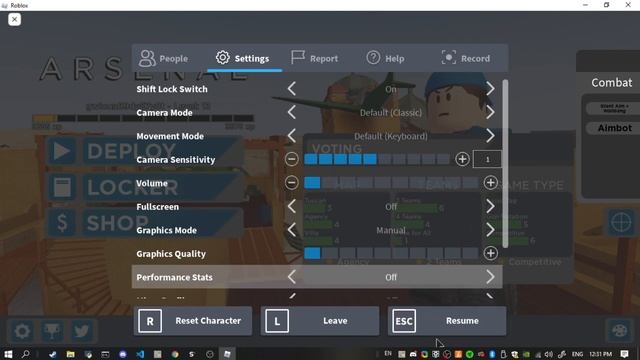Viewport: 640px width, 360px height.
Task: Toggle Shift Lock Switch with right arrow
Action: click(x=490, y=89)
